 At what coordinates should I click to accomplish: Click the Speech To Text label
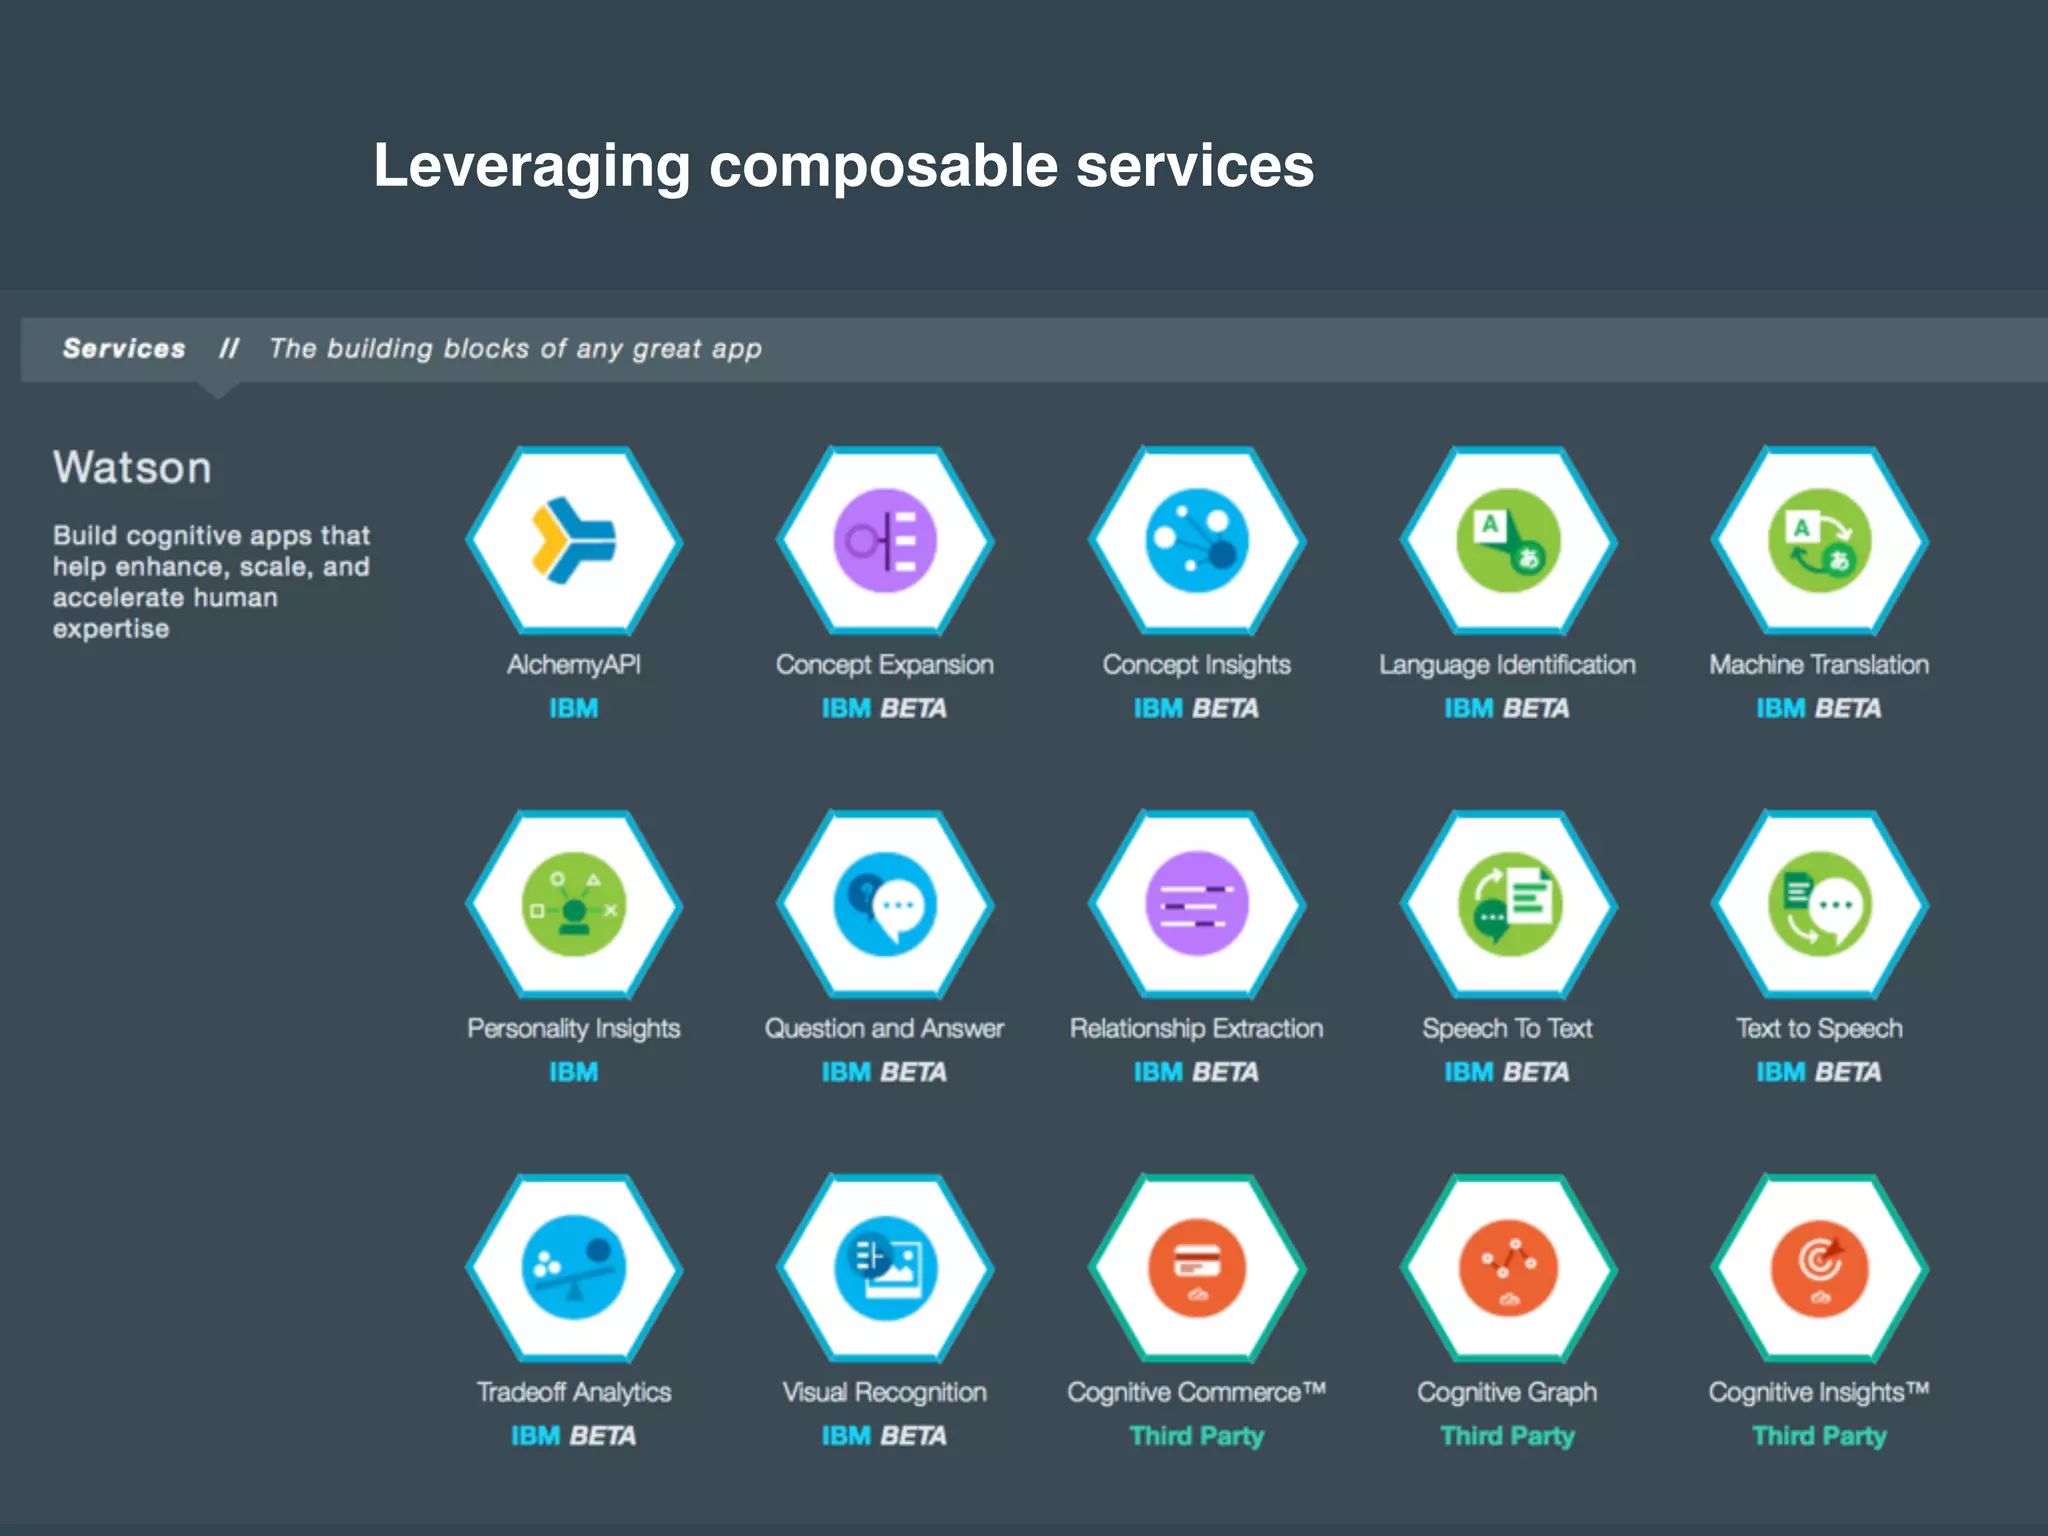pos(1508,1030)
